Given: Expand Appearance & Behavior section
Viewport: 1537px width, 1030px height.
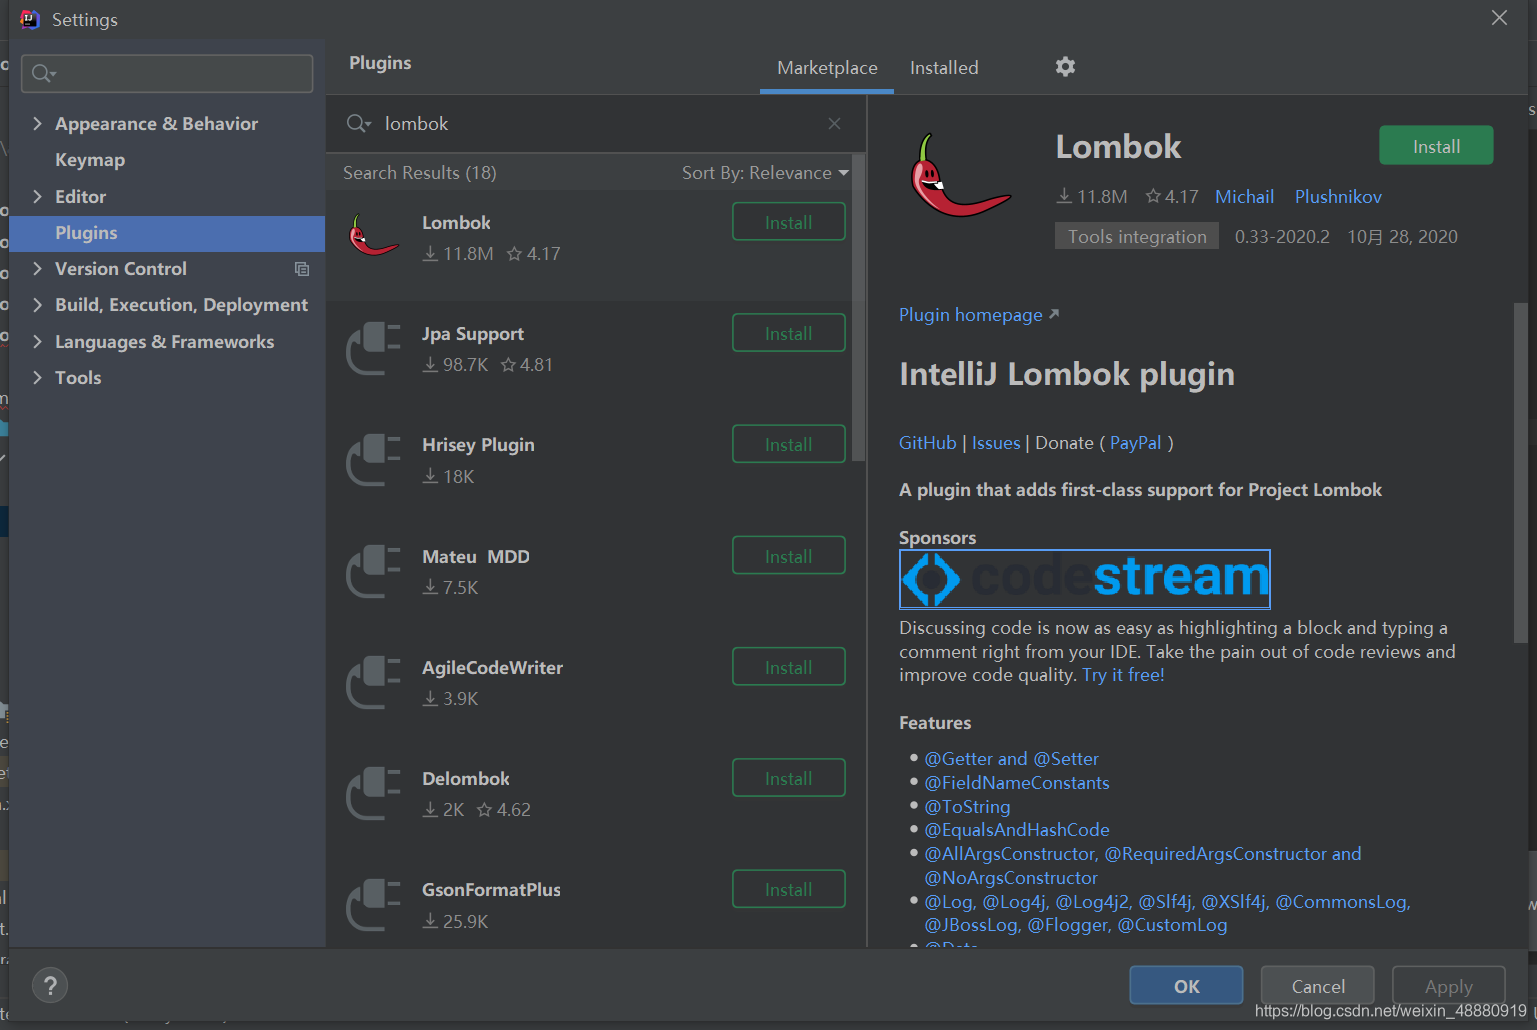Looking at the screenshot, I should coord(37,123).
